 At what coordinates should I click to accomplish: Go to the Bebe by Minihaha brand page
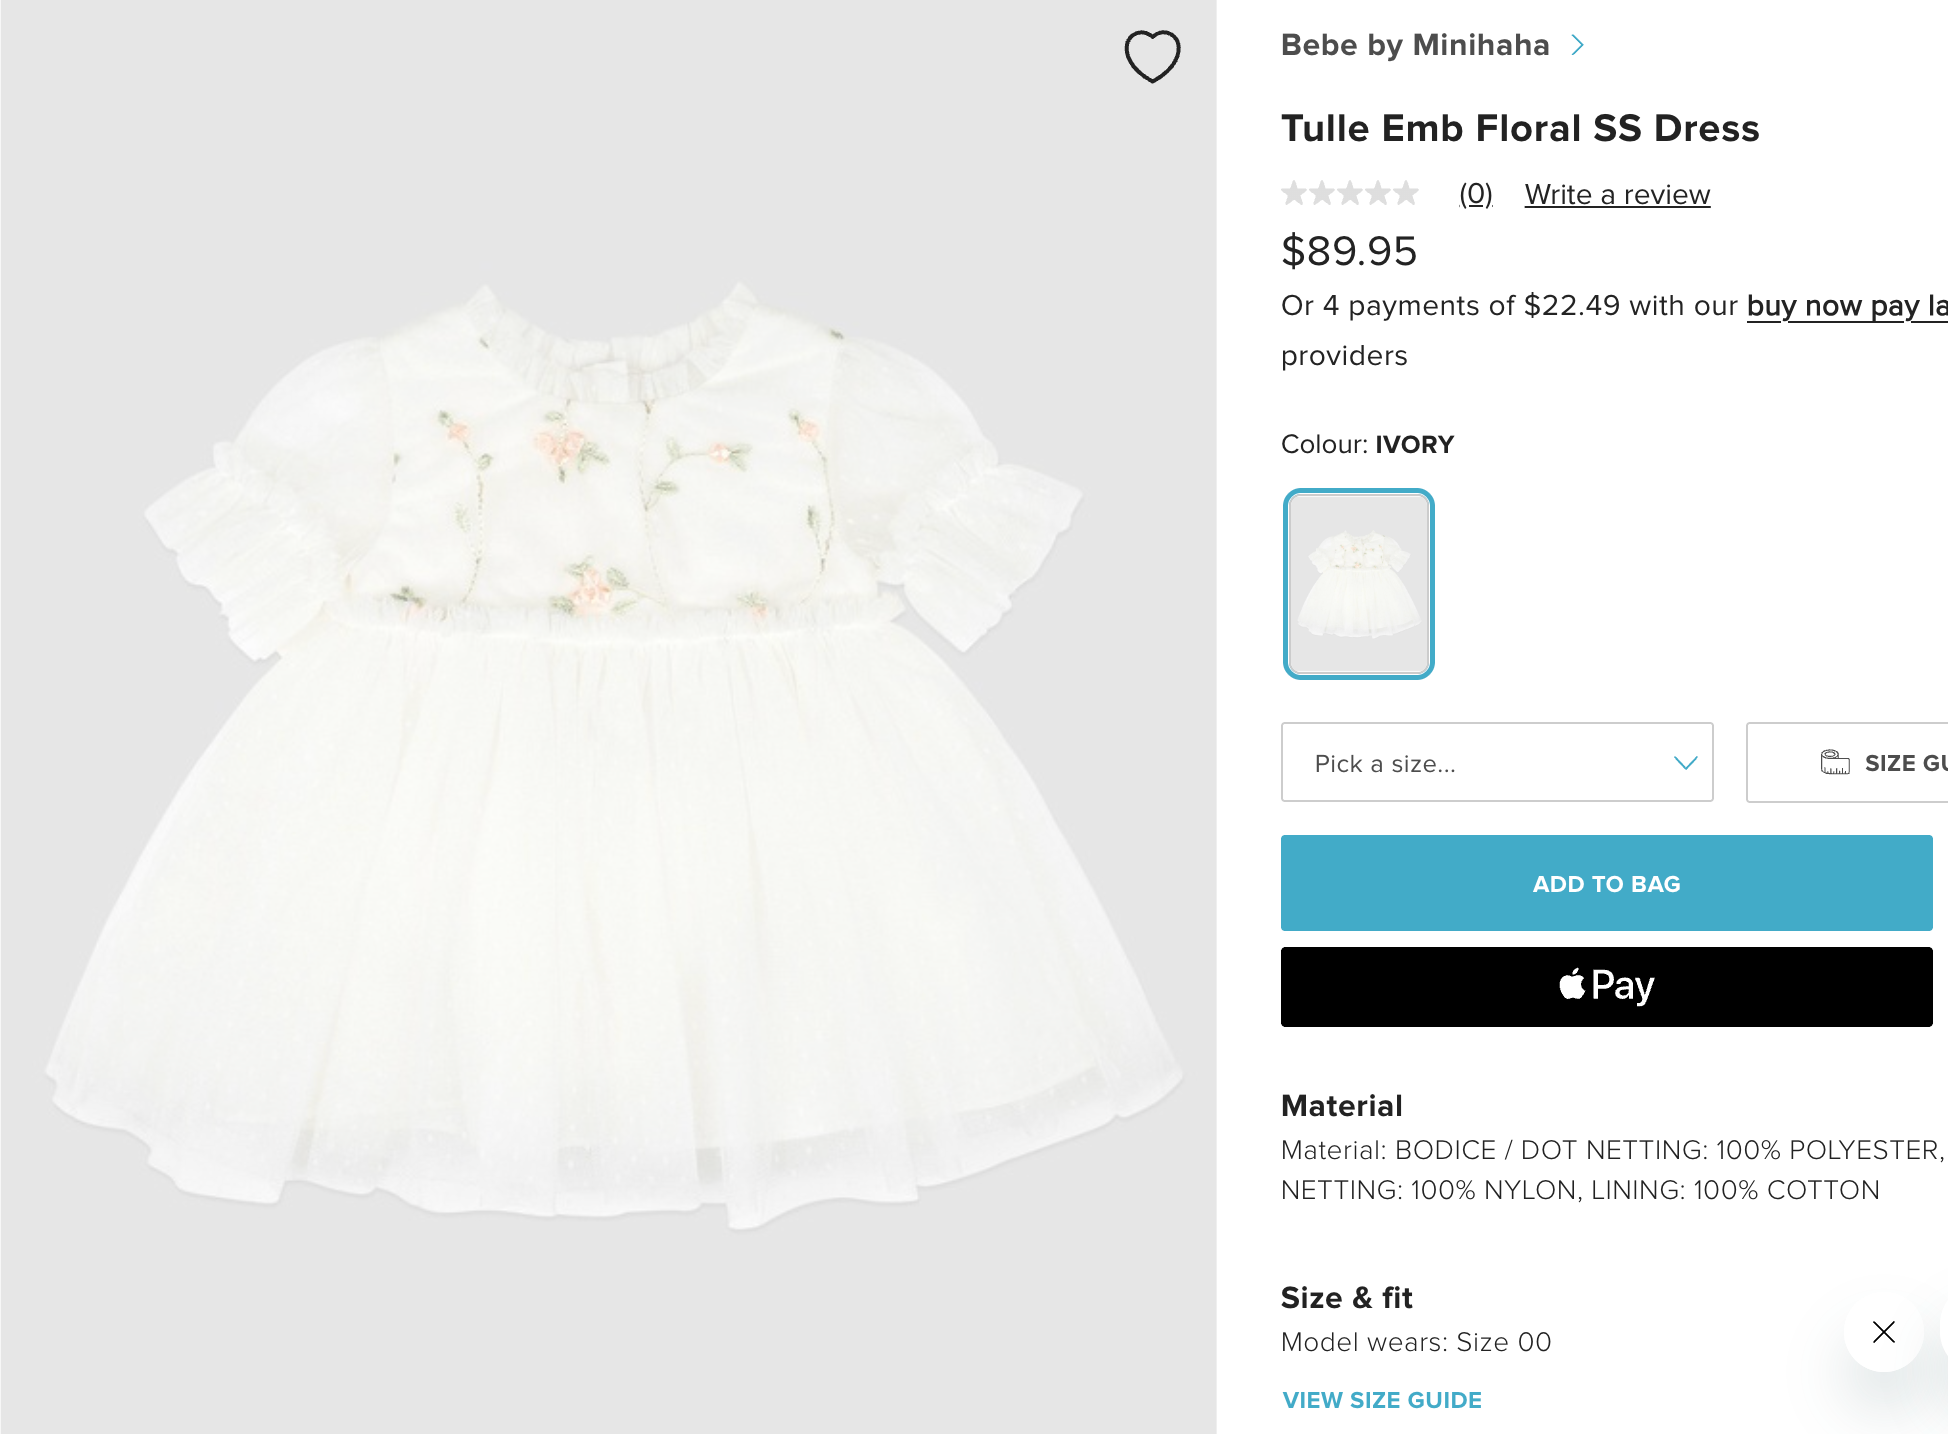1414,45
